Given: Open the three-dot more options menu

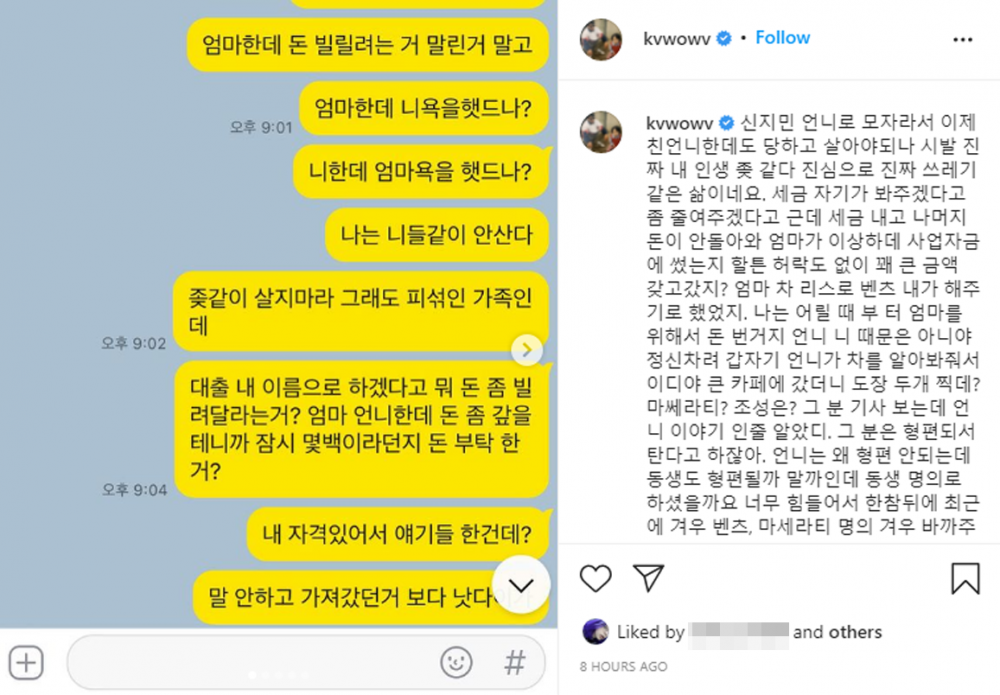Looking at the screenshot, I should [x=962, y=40].
